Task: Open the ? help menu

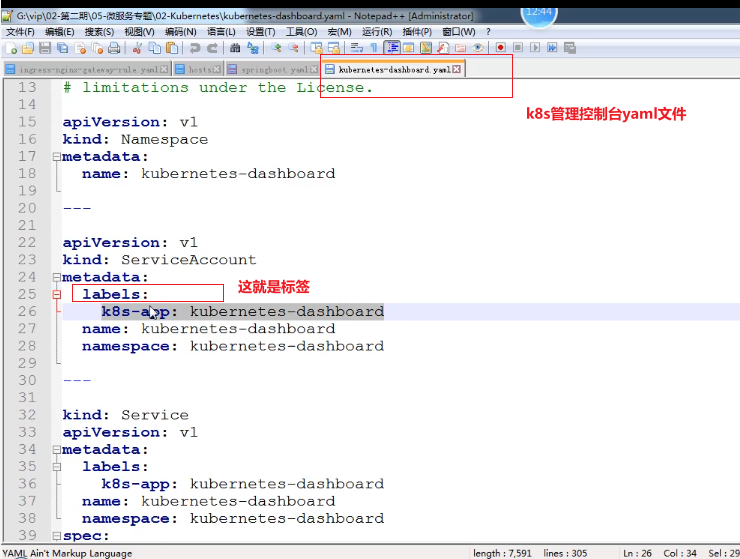Action: pos(488,32)
